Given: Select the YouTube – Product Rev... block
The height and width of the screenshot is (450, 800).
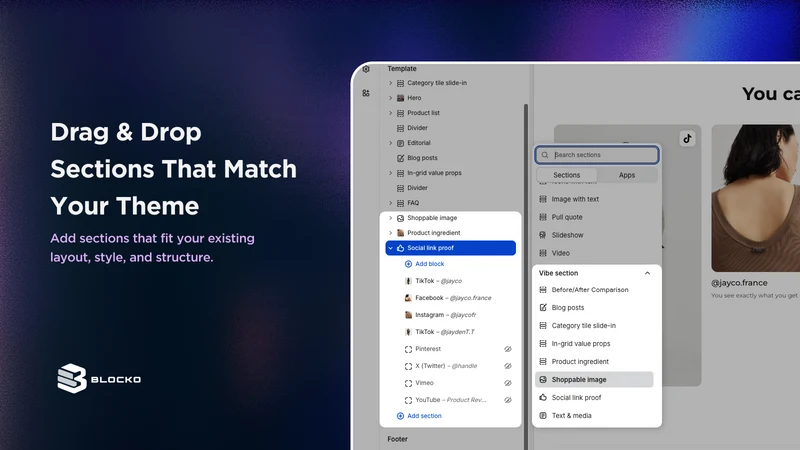Looking at the screenshot, I should (451, 400).
